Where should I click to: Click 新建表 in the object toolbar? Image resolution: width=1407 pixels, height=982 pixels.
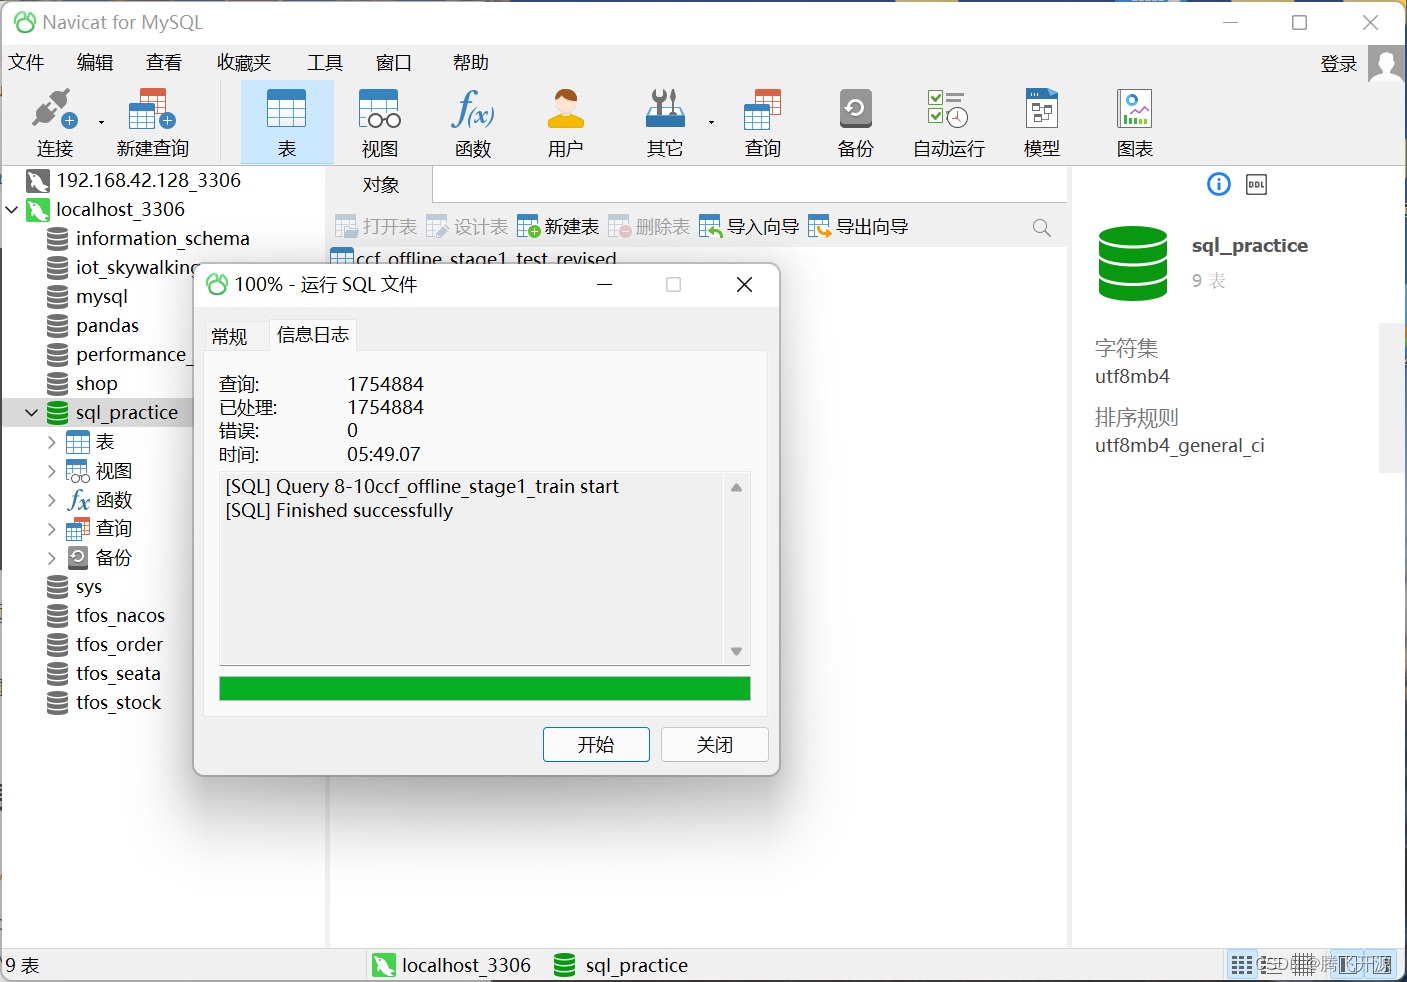(558, 227)
